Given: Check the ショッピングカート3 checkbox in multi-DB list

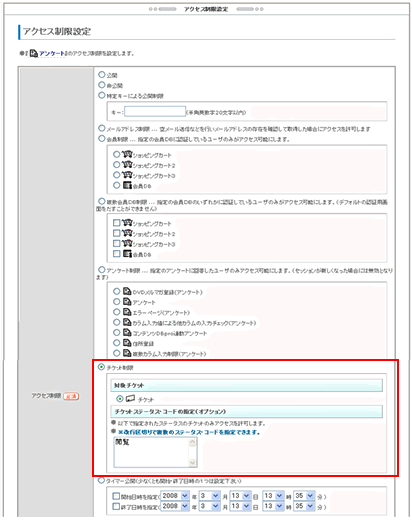Looking at the screenshot, I should 116,243.
